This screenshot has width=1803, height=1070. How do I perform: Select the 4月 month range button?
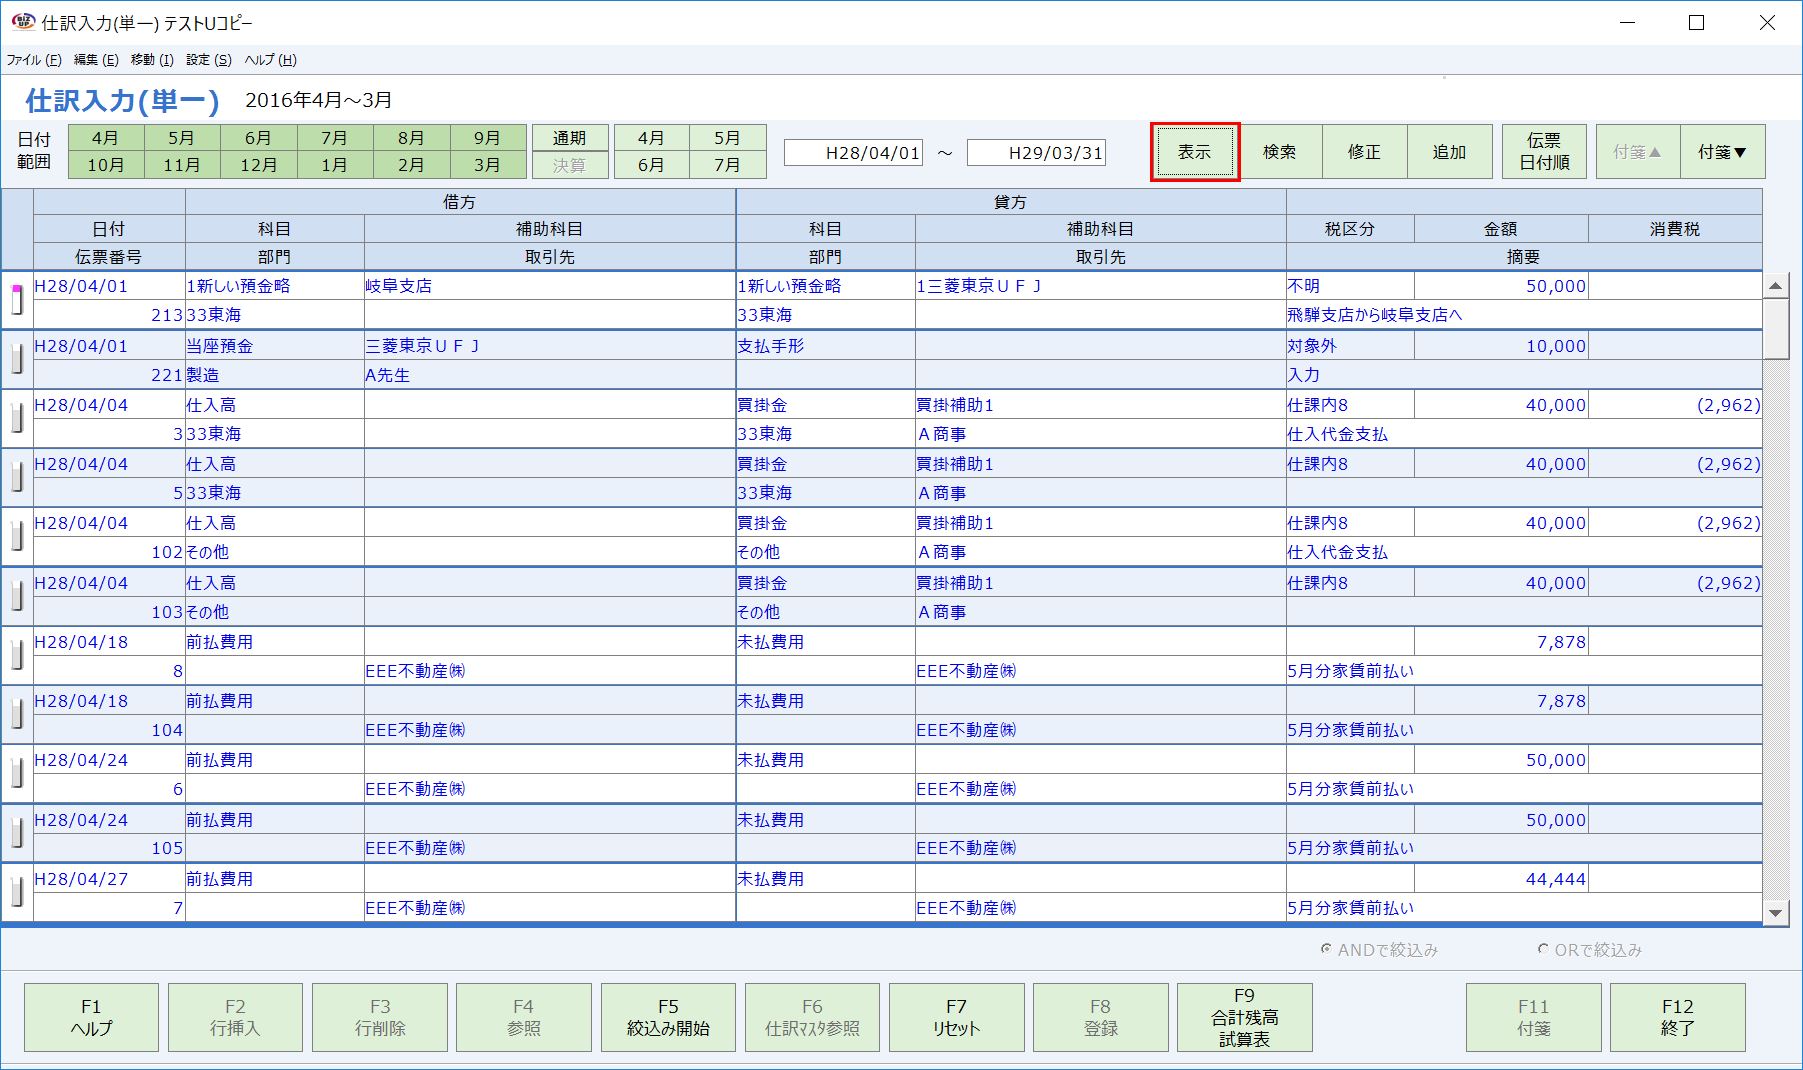(105, 137)
